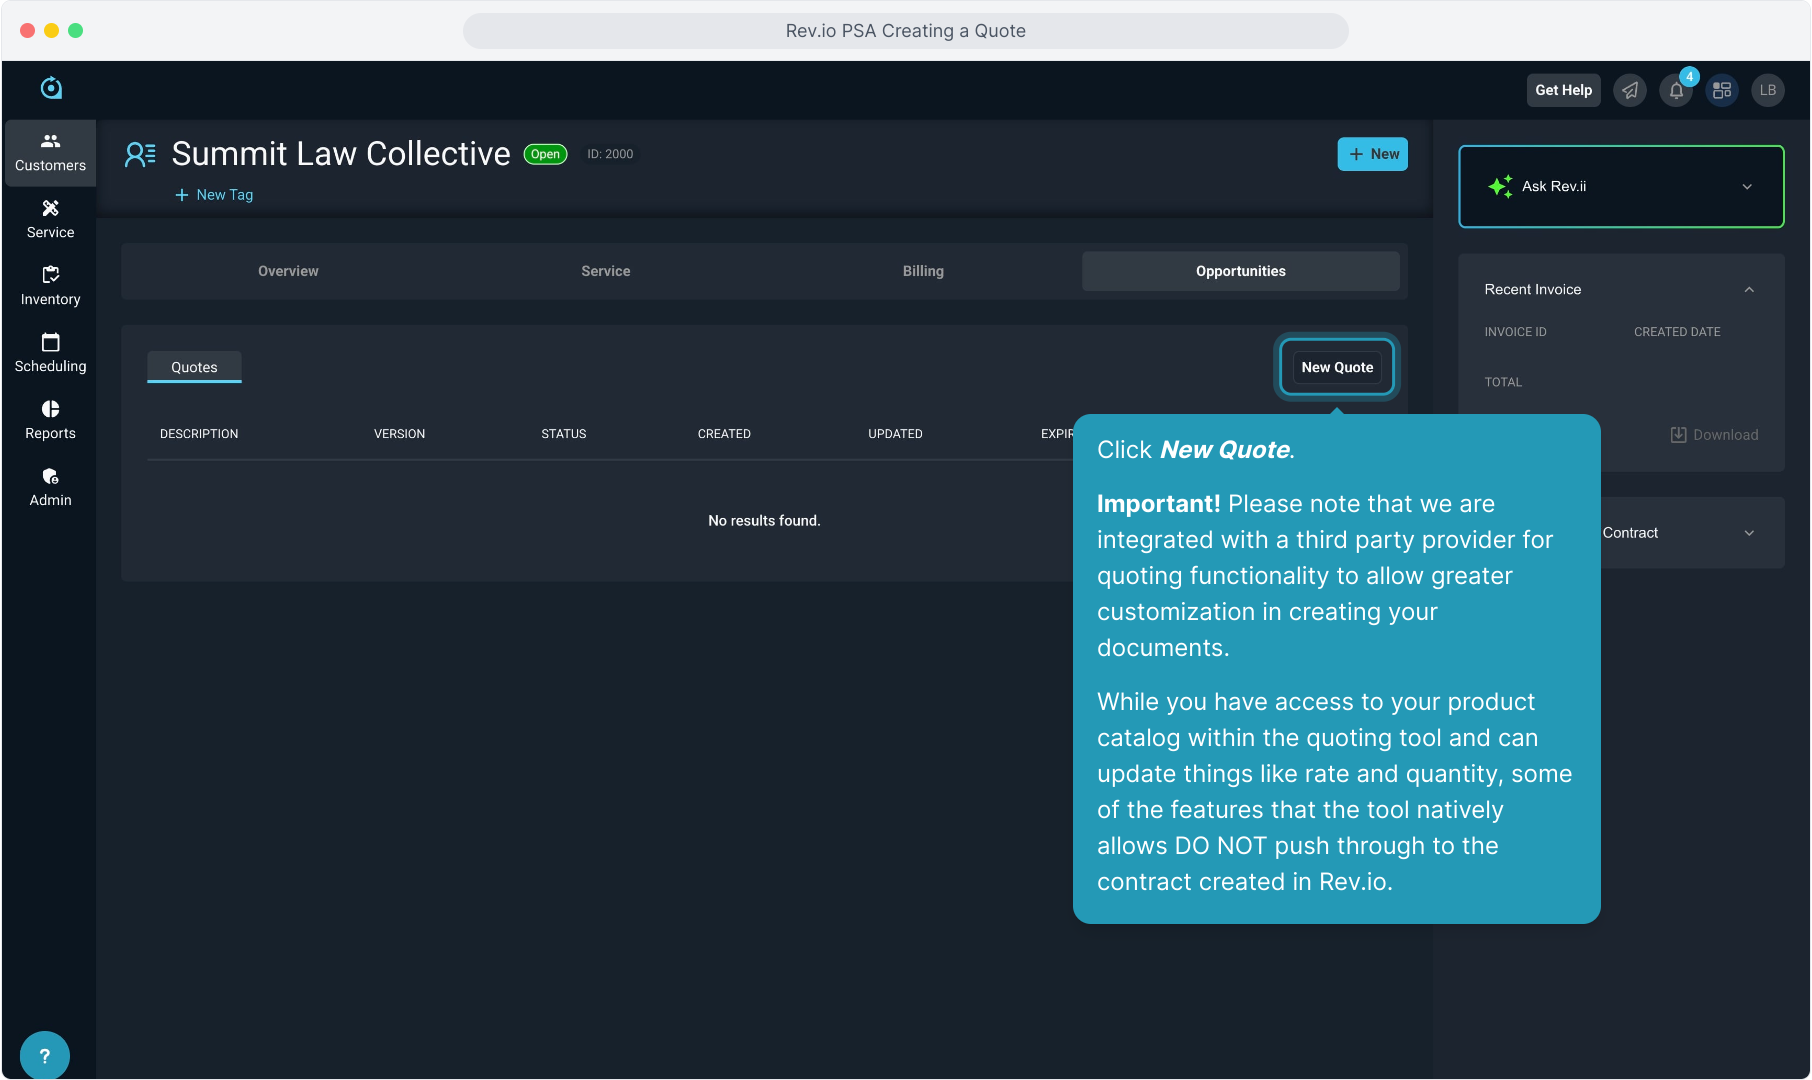Switch to the Service tab
This screenshot has height=1080, width=1812.
tap(606, 271)
